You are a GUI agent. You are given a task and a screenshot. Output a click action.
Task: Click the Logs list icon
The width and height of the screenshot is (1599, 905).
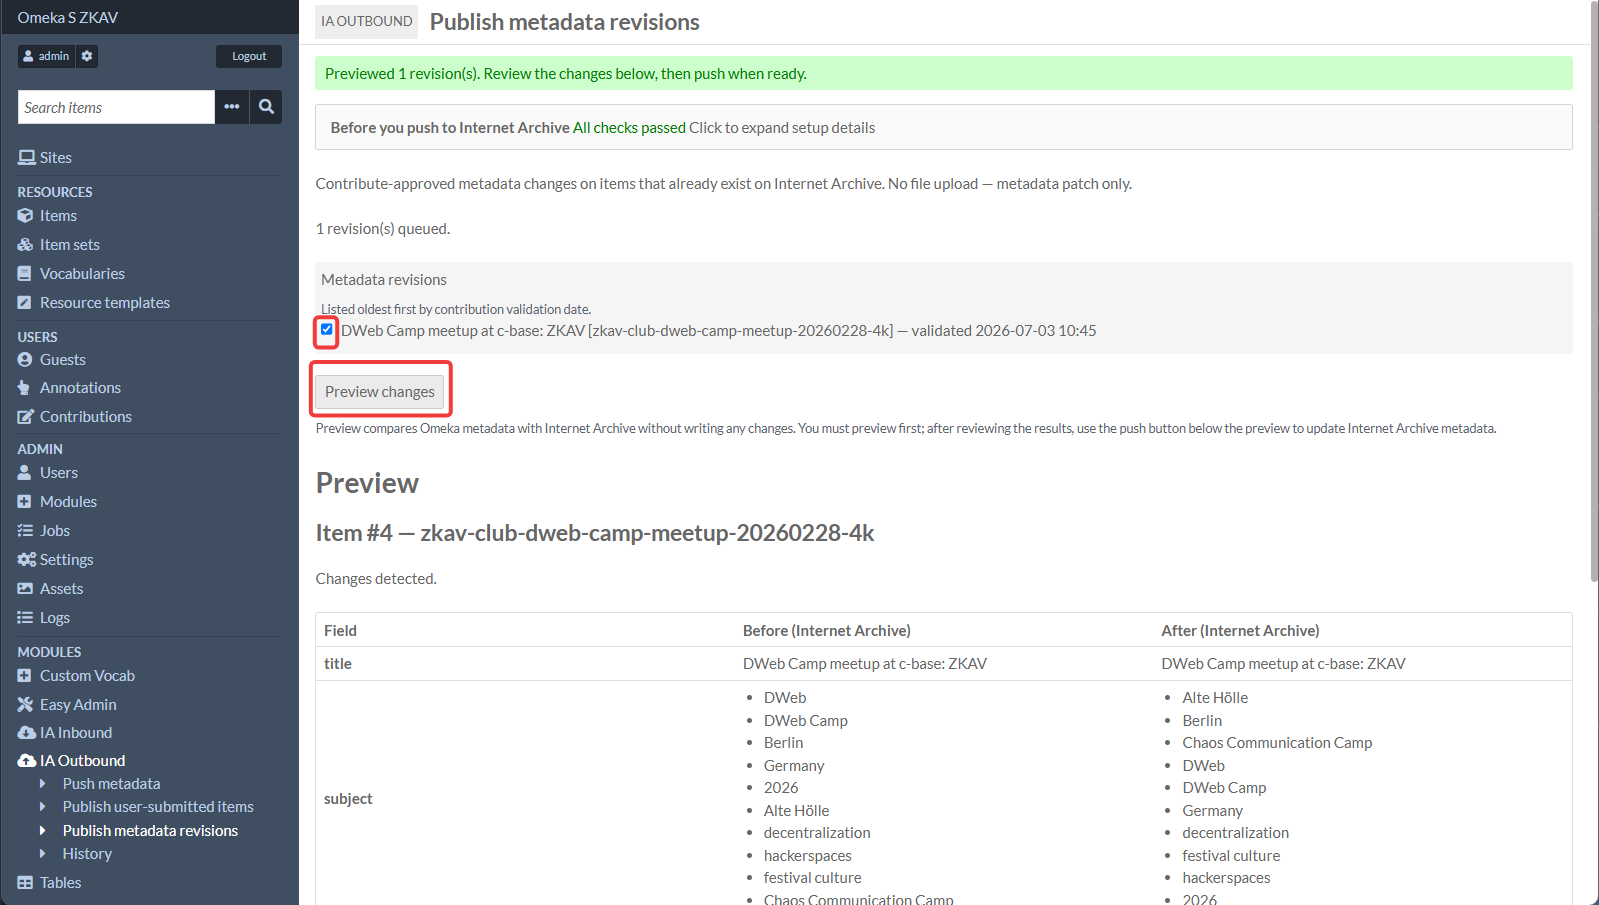click(26, 617)
